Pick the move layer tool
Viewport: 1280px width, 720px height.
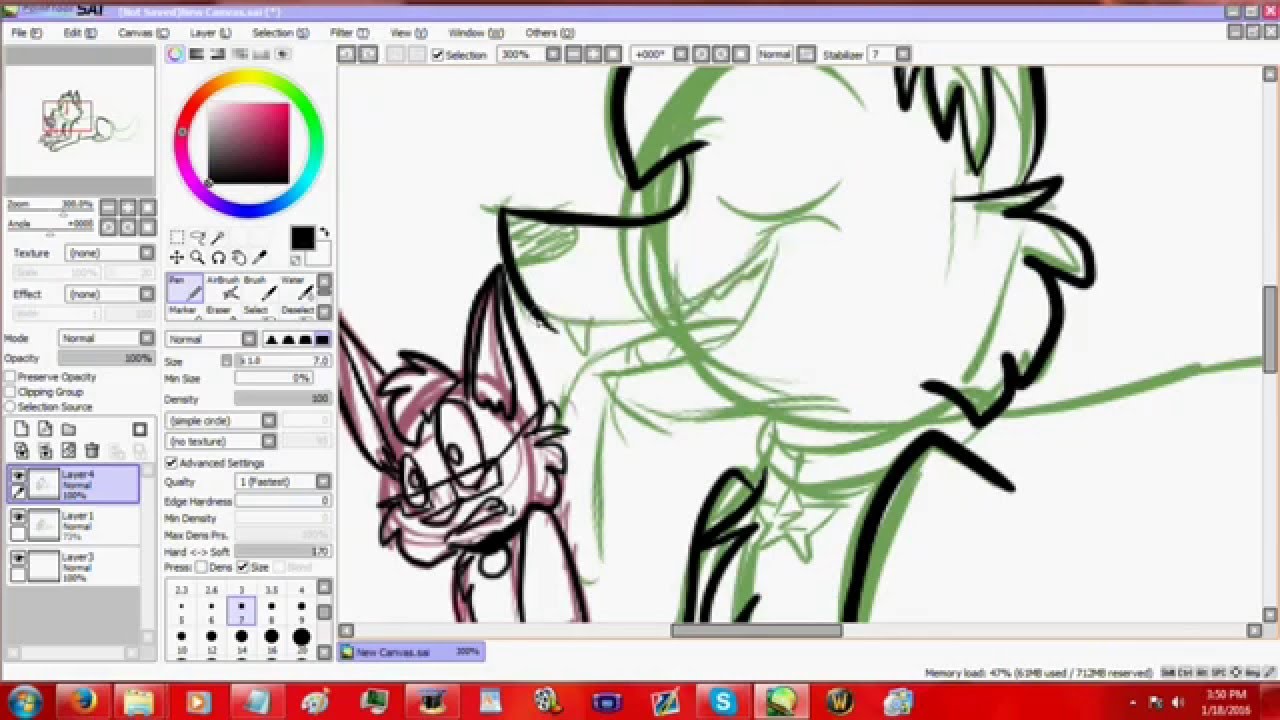[x=177, y=258]
